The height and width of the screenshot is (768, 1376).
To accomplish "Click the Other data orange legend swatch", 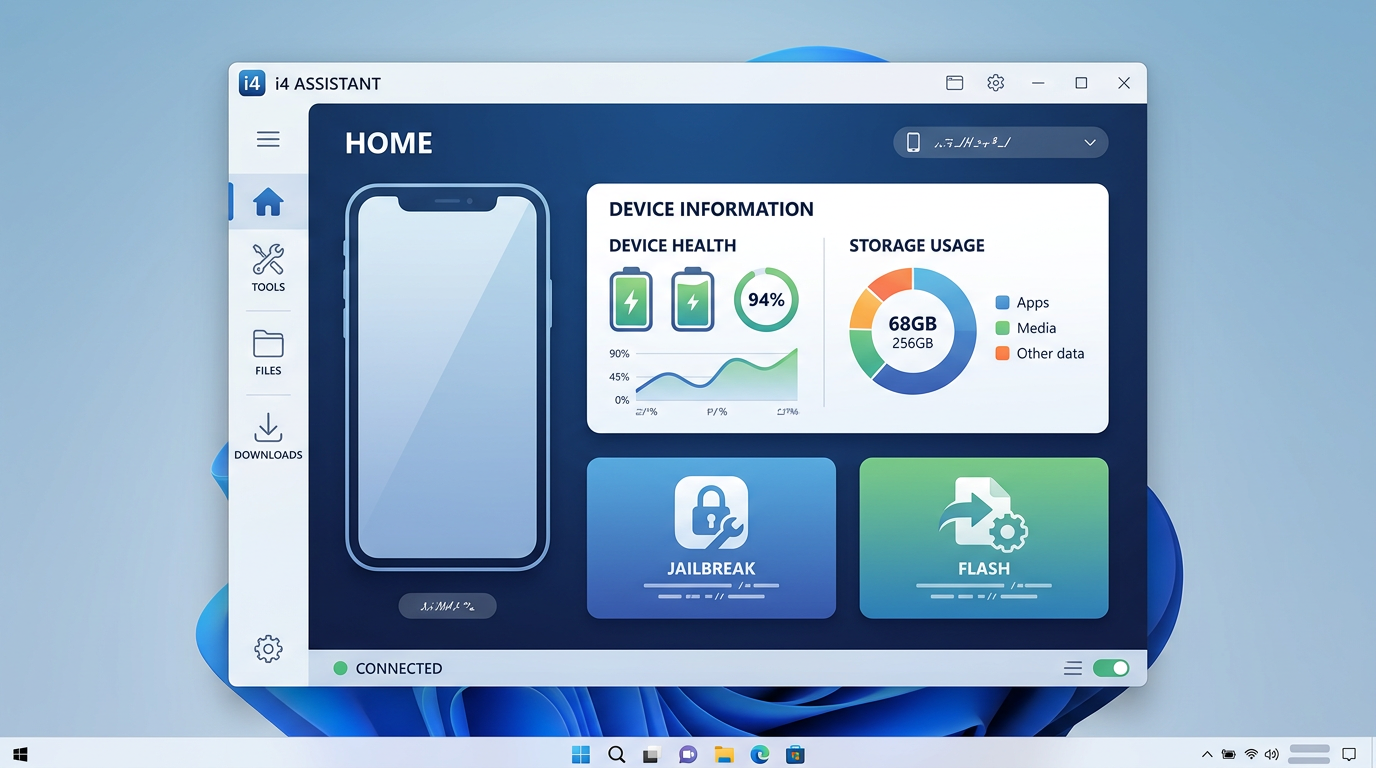I will 1003,353.
